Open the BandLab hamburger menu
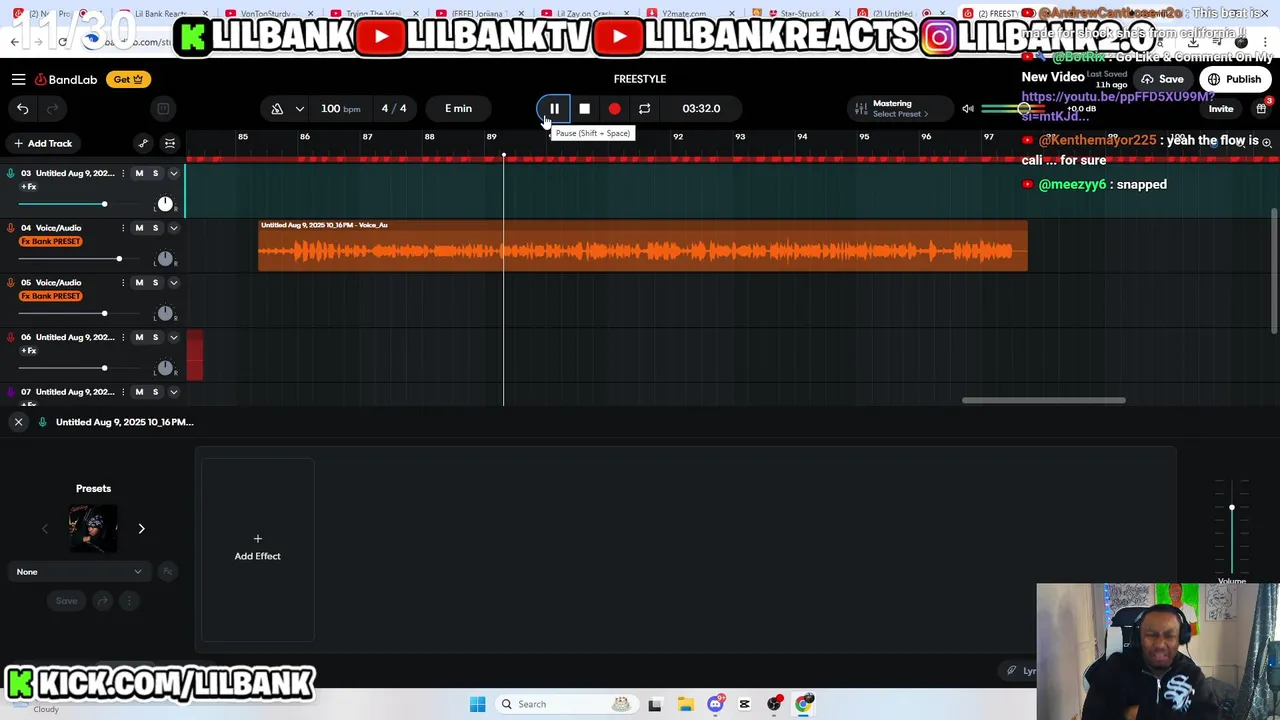The width and height of the screenshot is (1280, 720). [x=18, y=79]
